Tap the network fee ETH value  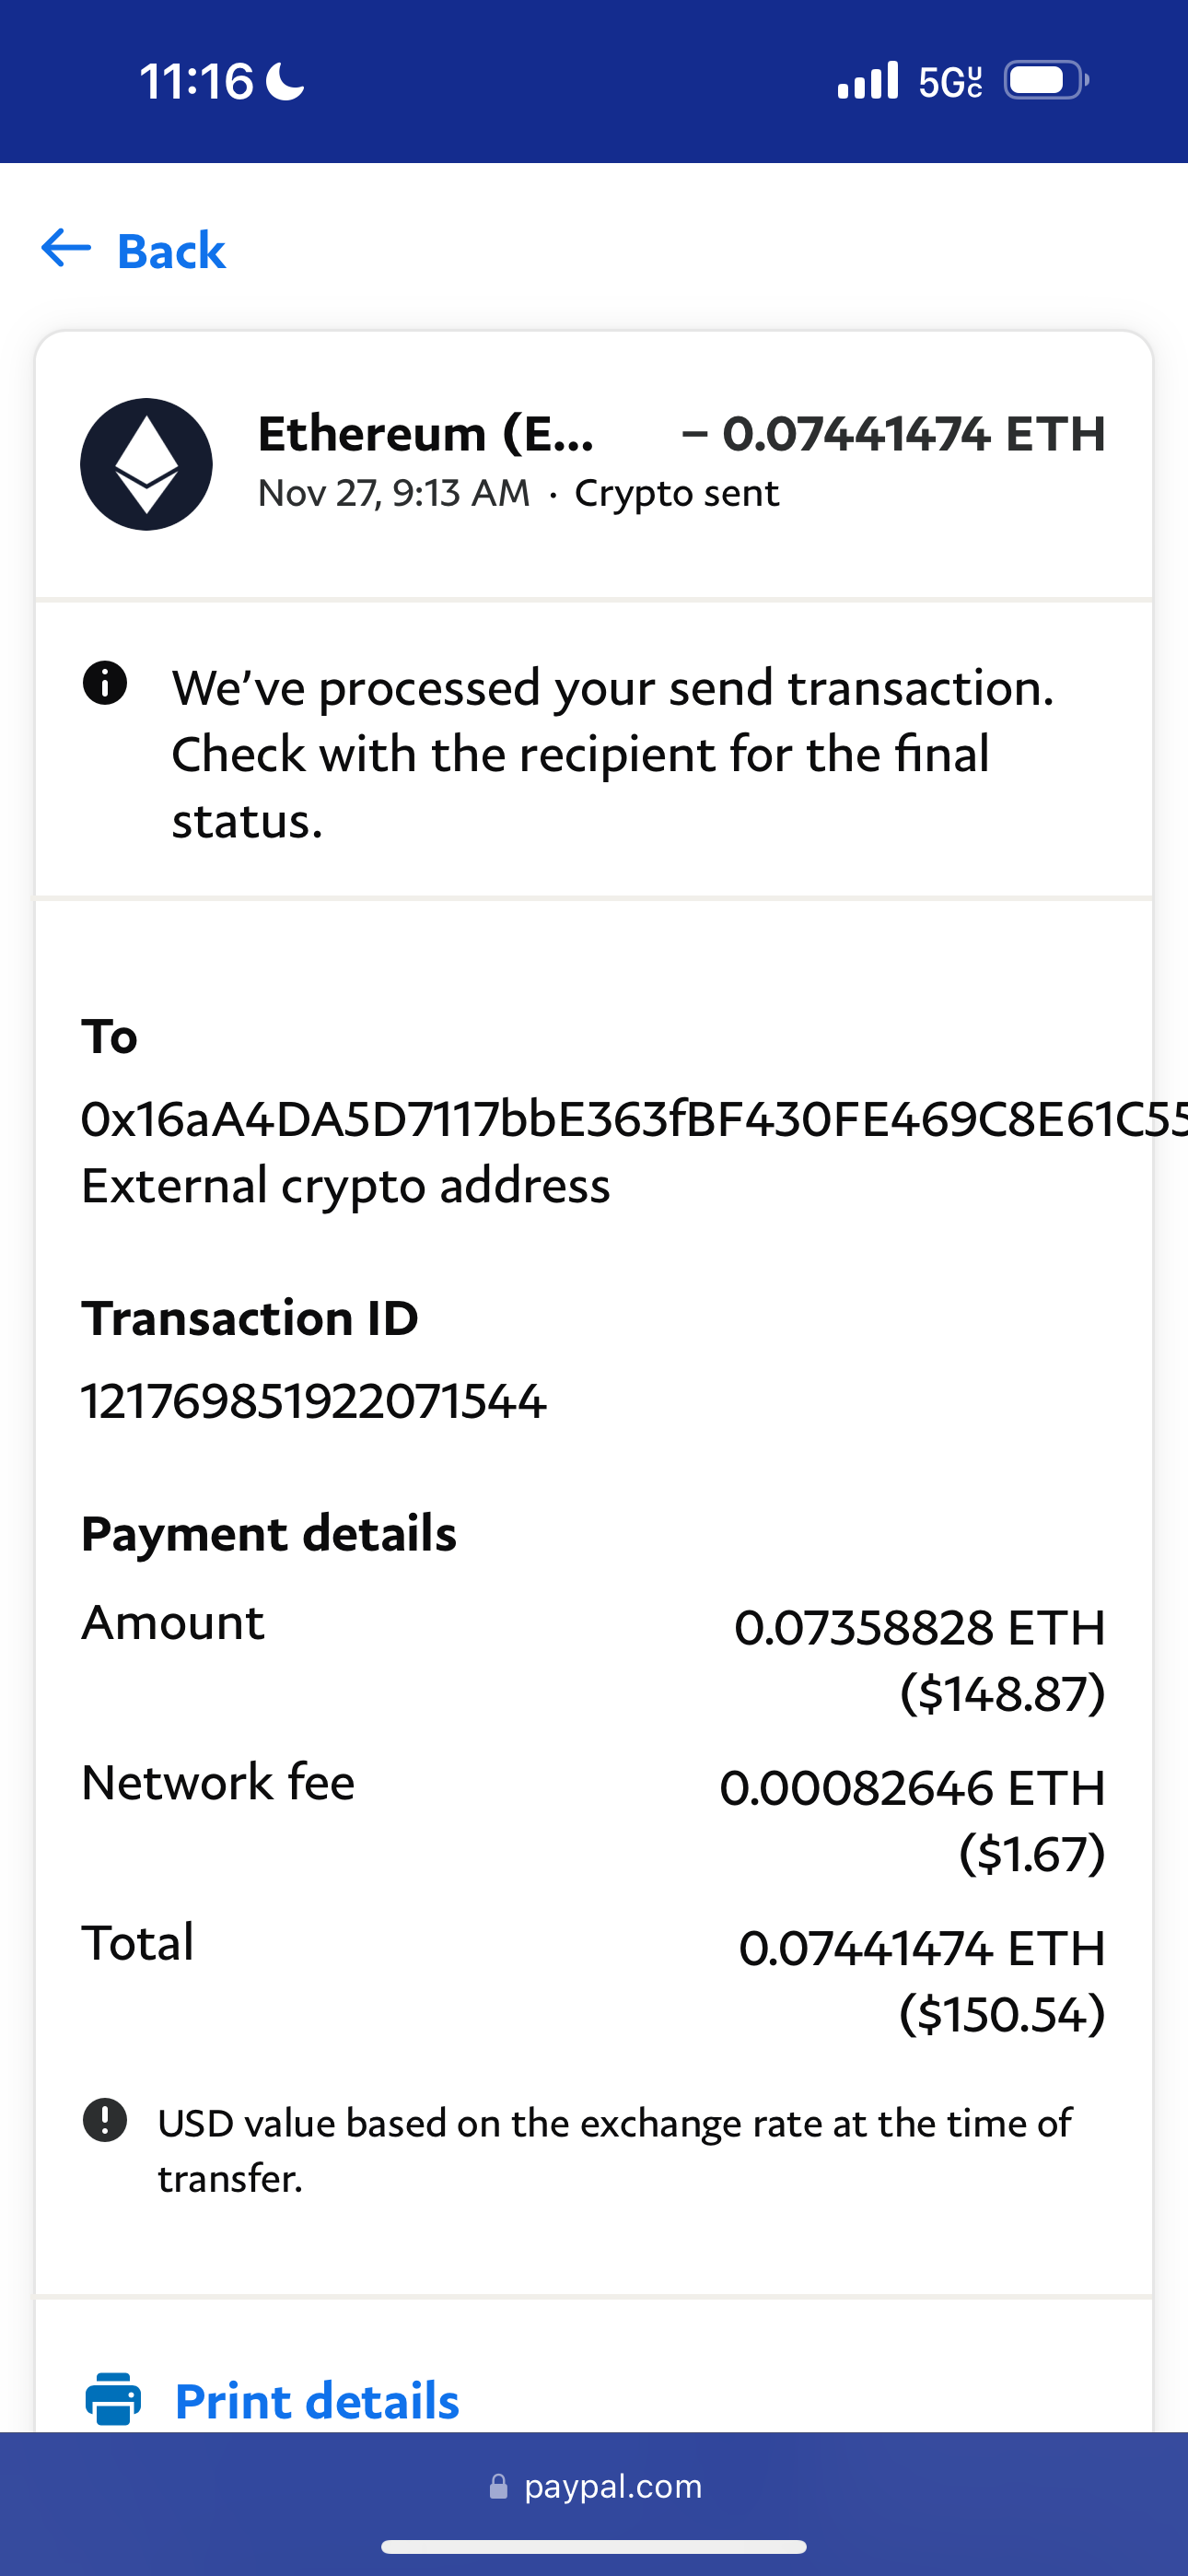click(912, 1788)
